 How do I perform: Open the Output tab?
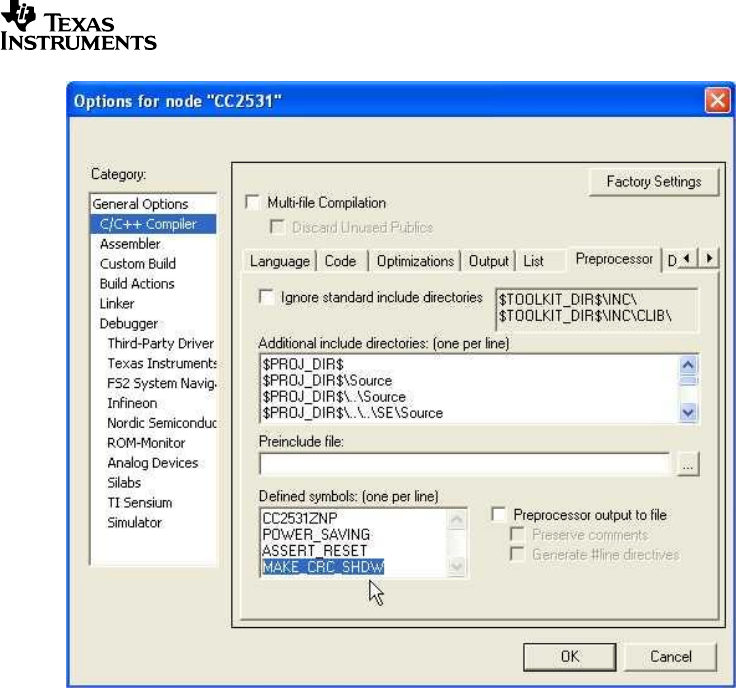click(x=489, y=261)
